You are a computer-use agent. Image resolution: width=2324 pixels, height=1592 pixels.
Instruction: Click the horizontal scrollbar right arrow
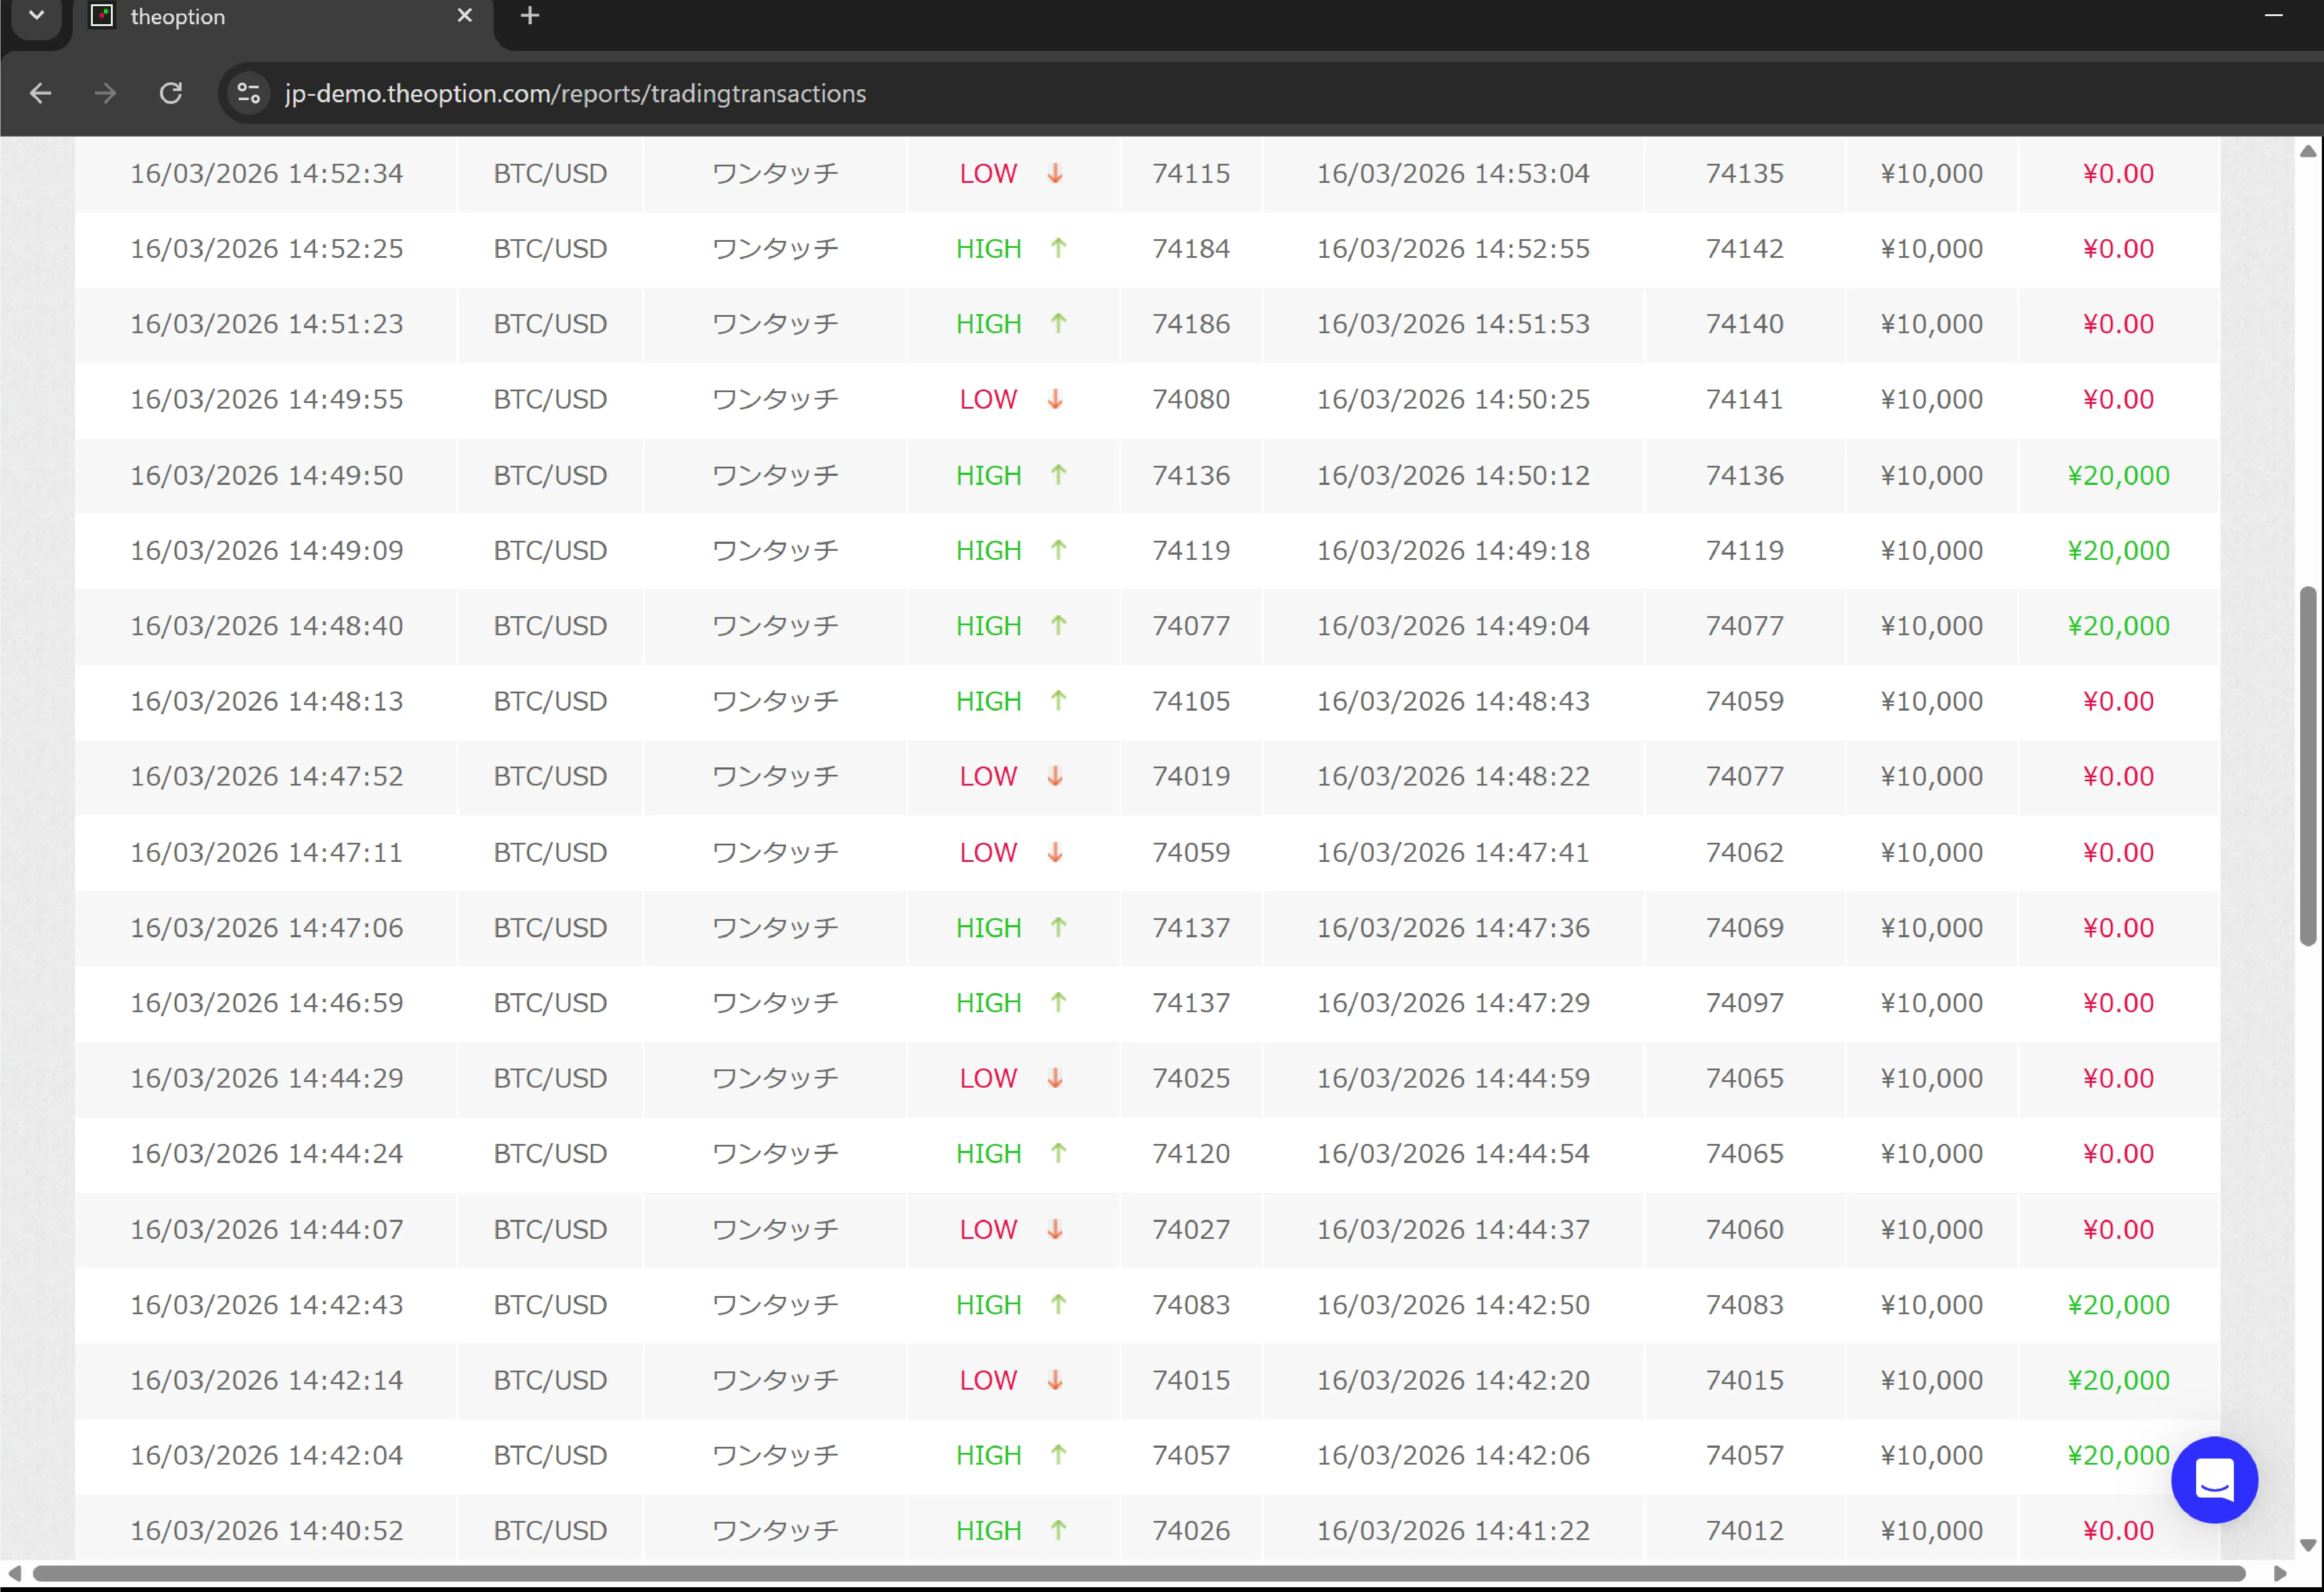[x=2279, y=1573]
